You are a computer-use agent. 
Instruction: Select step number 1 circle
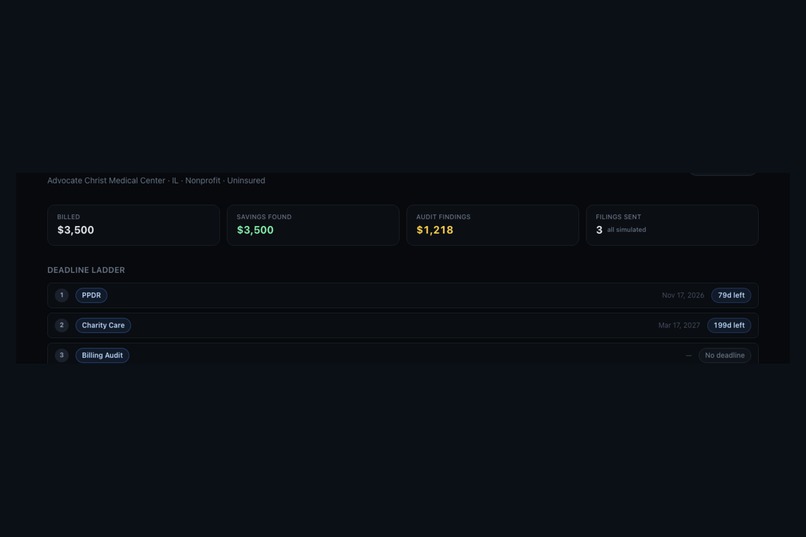tap(62, 295)
